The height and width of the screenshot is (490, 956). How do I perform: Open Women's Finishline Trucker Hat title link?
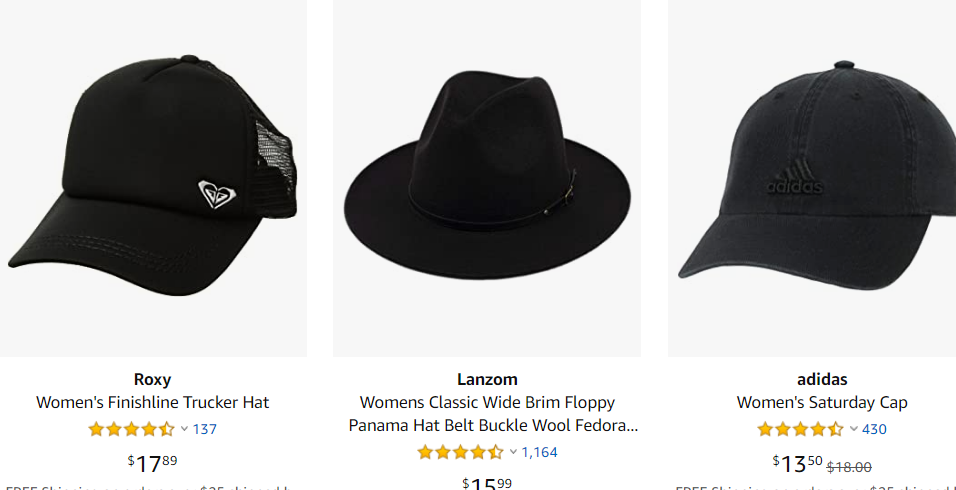[153, 403]
